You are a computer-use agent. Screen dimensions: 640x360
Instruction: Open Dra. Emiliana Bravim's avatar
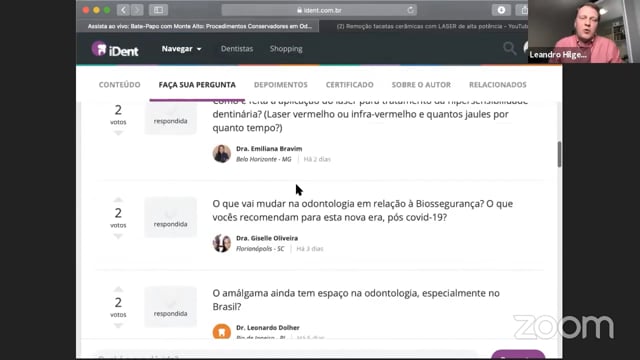(222, 154)
